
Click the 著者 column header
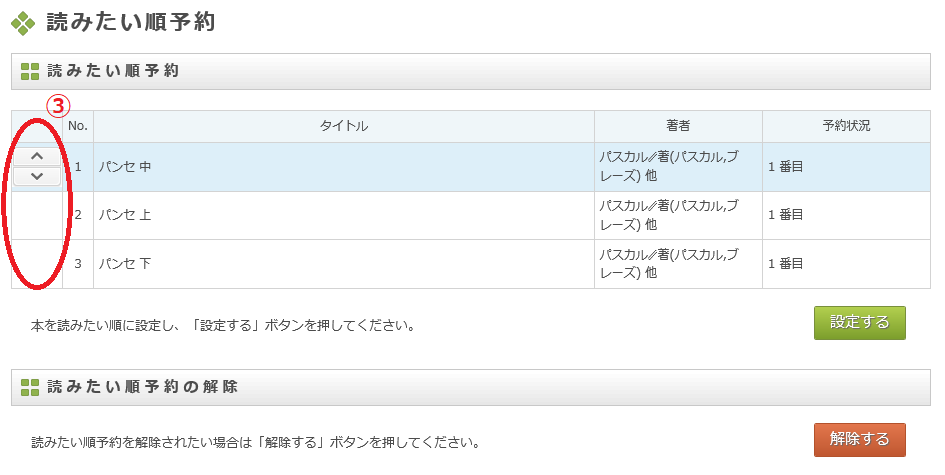[678, 126]
